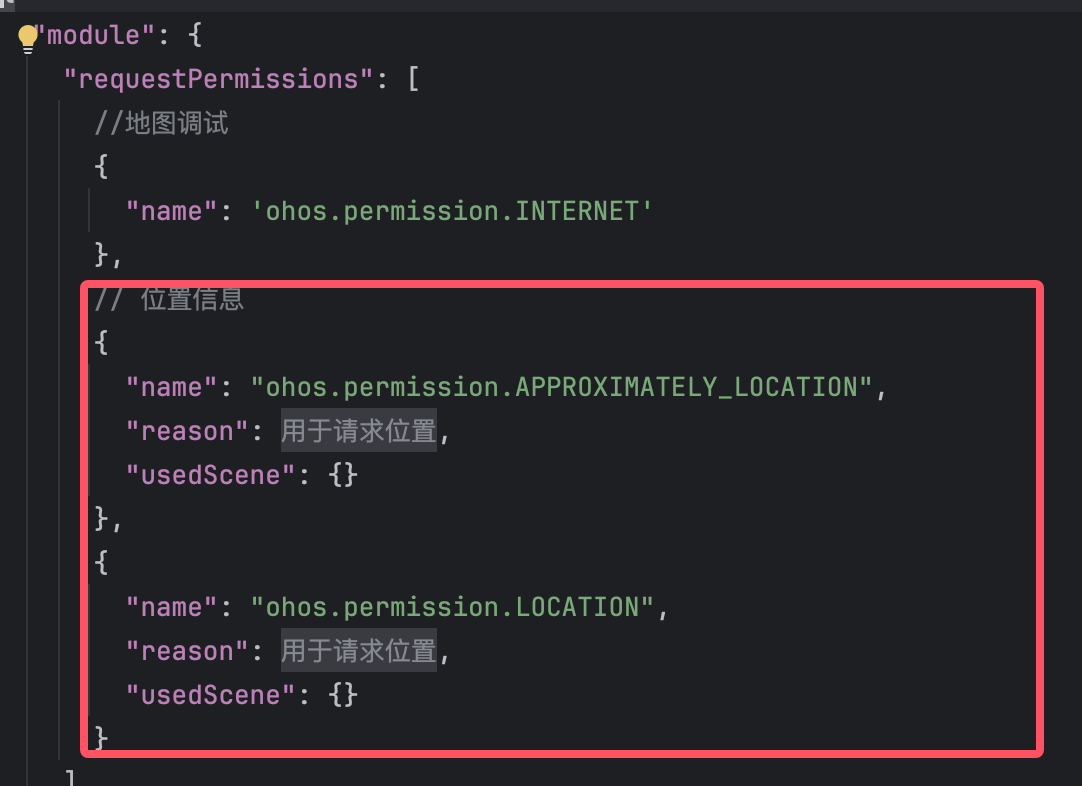
Task: Click the yellow lightbulb quick-fix icon
Action: click(28, 39)
